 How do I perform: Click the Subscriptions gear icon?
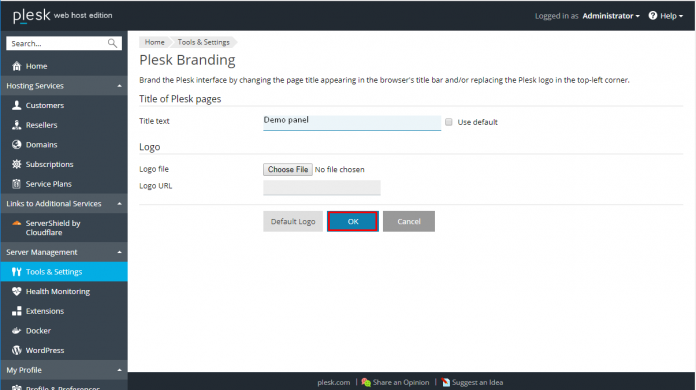[x=16, y=164]
